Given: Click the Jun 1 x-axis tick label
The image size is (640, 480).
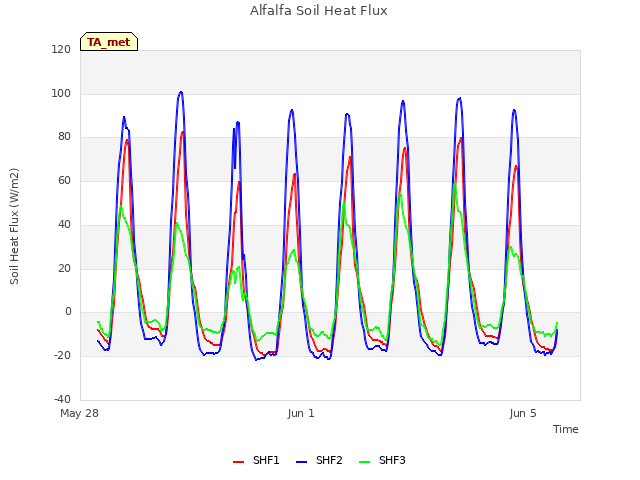Looking at the screenshot, I should tap(301, 413).
